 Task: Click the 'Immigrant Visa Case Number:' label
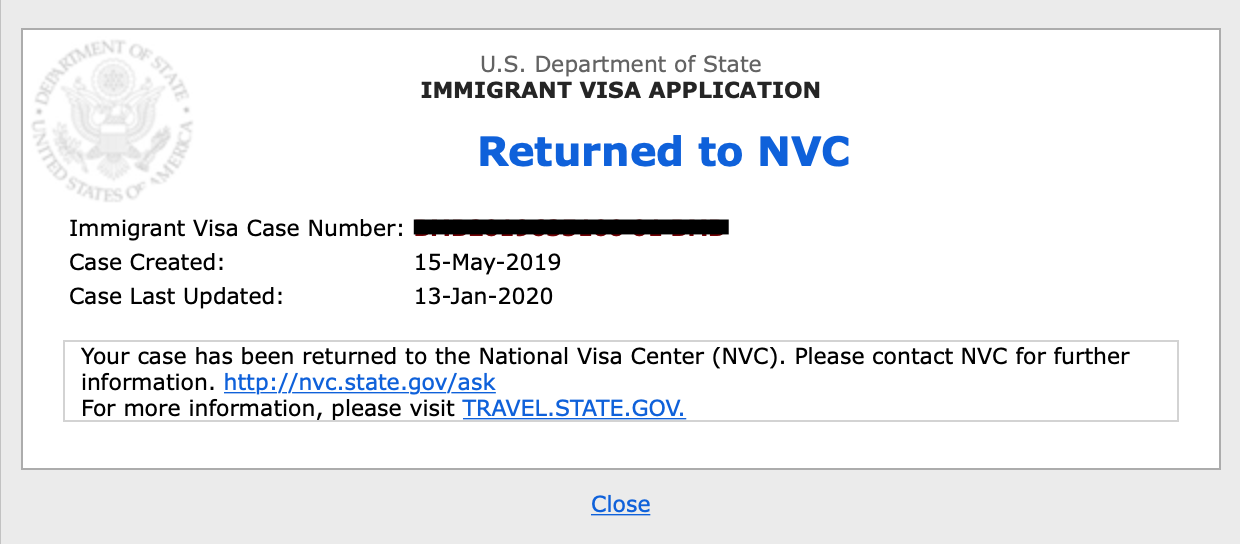coord(236,229)
